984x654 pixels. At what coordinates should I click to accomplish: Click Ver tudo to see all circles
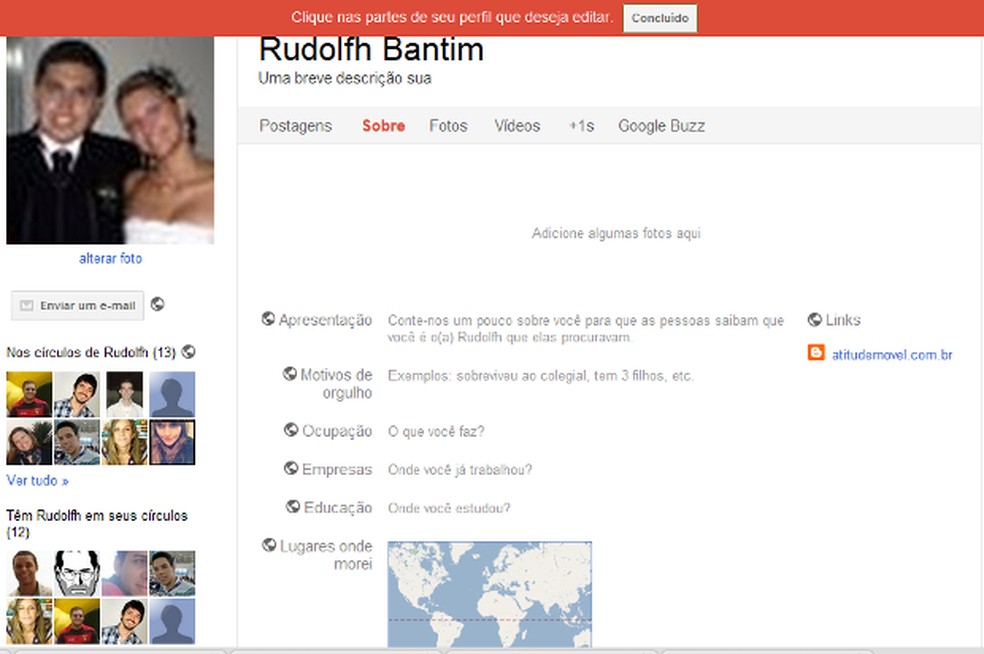click(x=34, y=481)
